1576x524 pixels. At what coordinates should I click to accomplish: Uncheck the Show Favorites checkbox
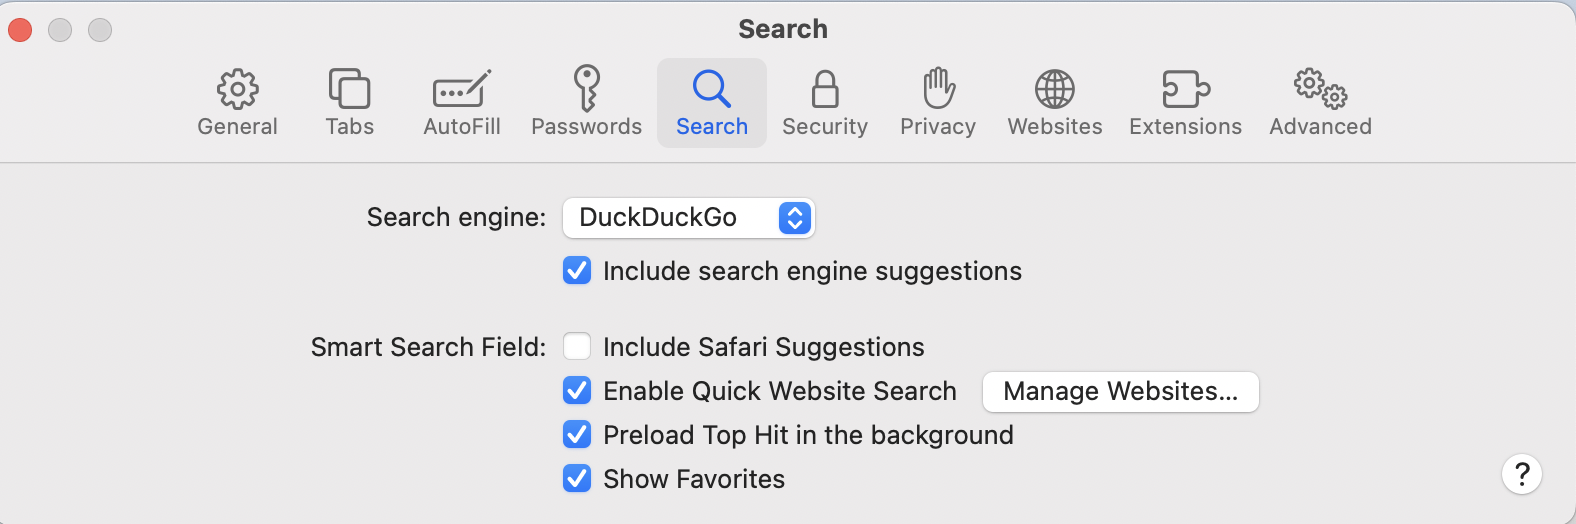(x=577, y=479)
